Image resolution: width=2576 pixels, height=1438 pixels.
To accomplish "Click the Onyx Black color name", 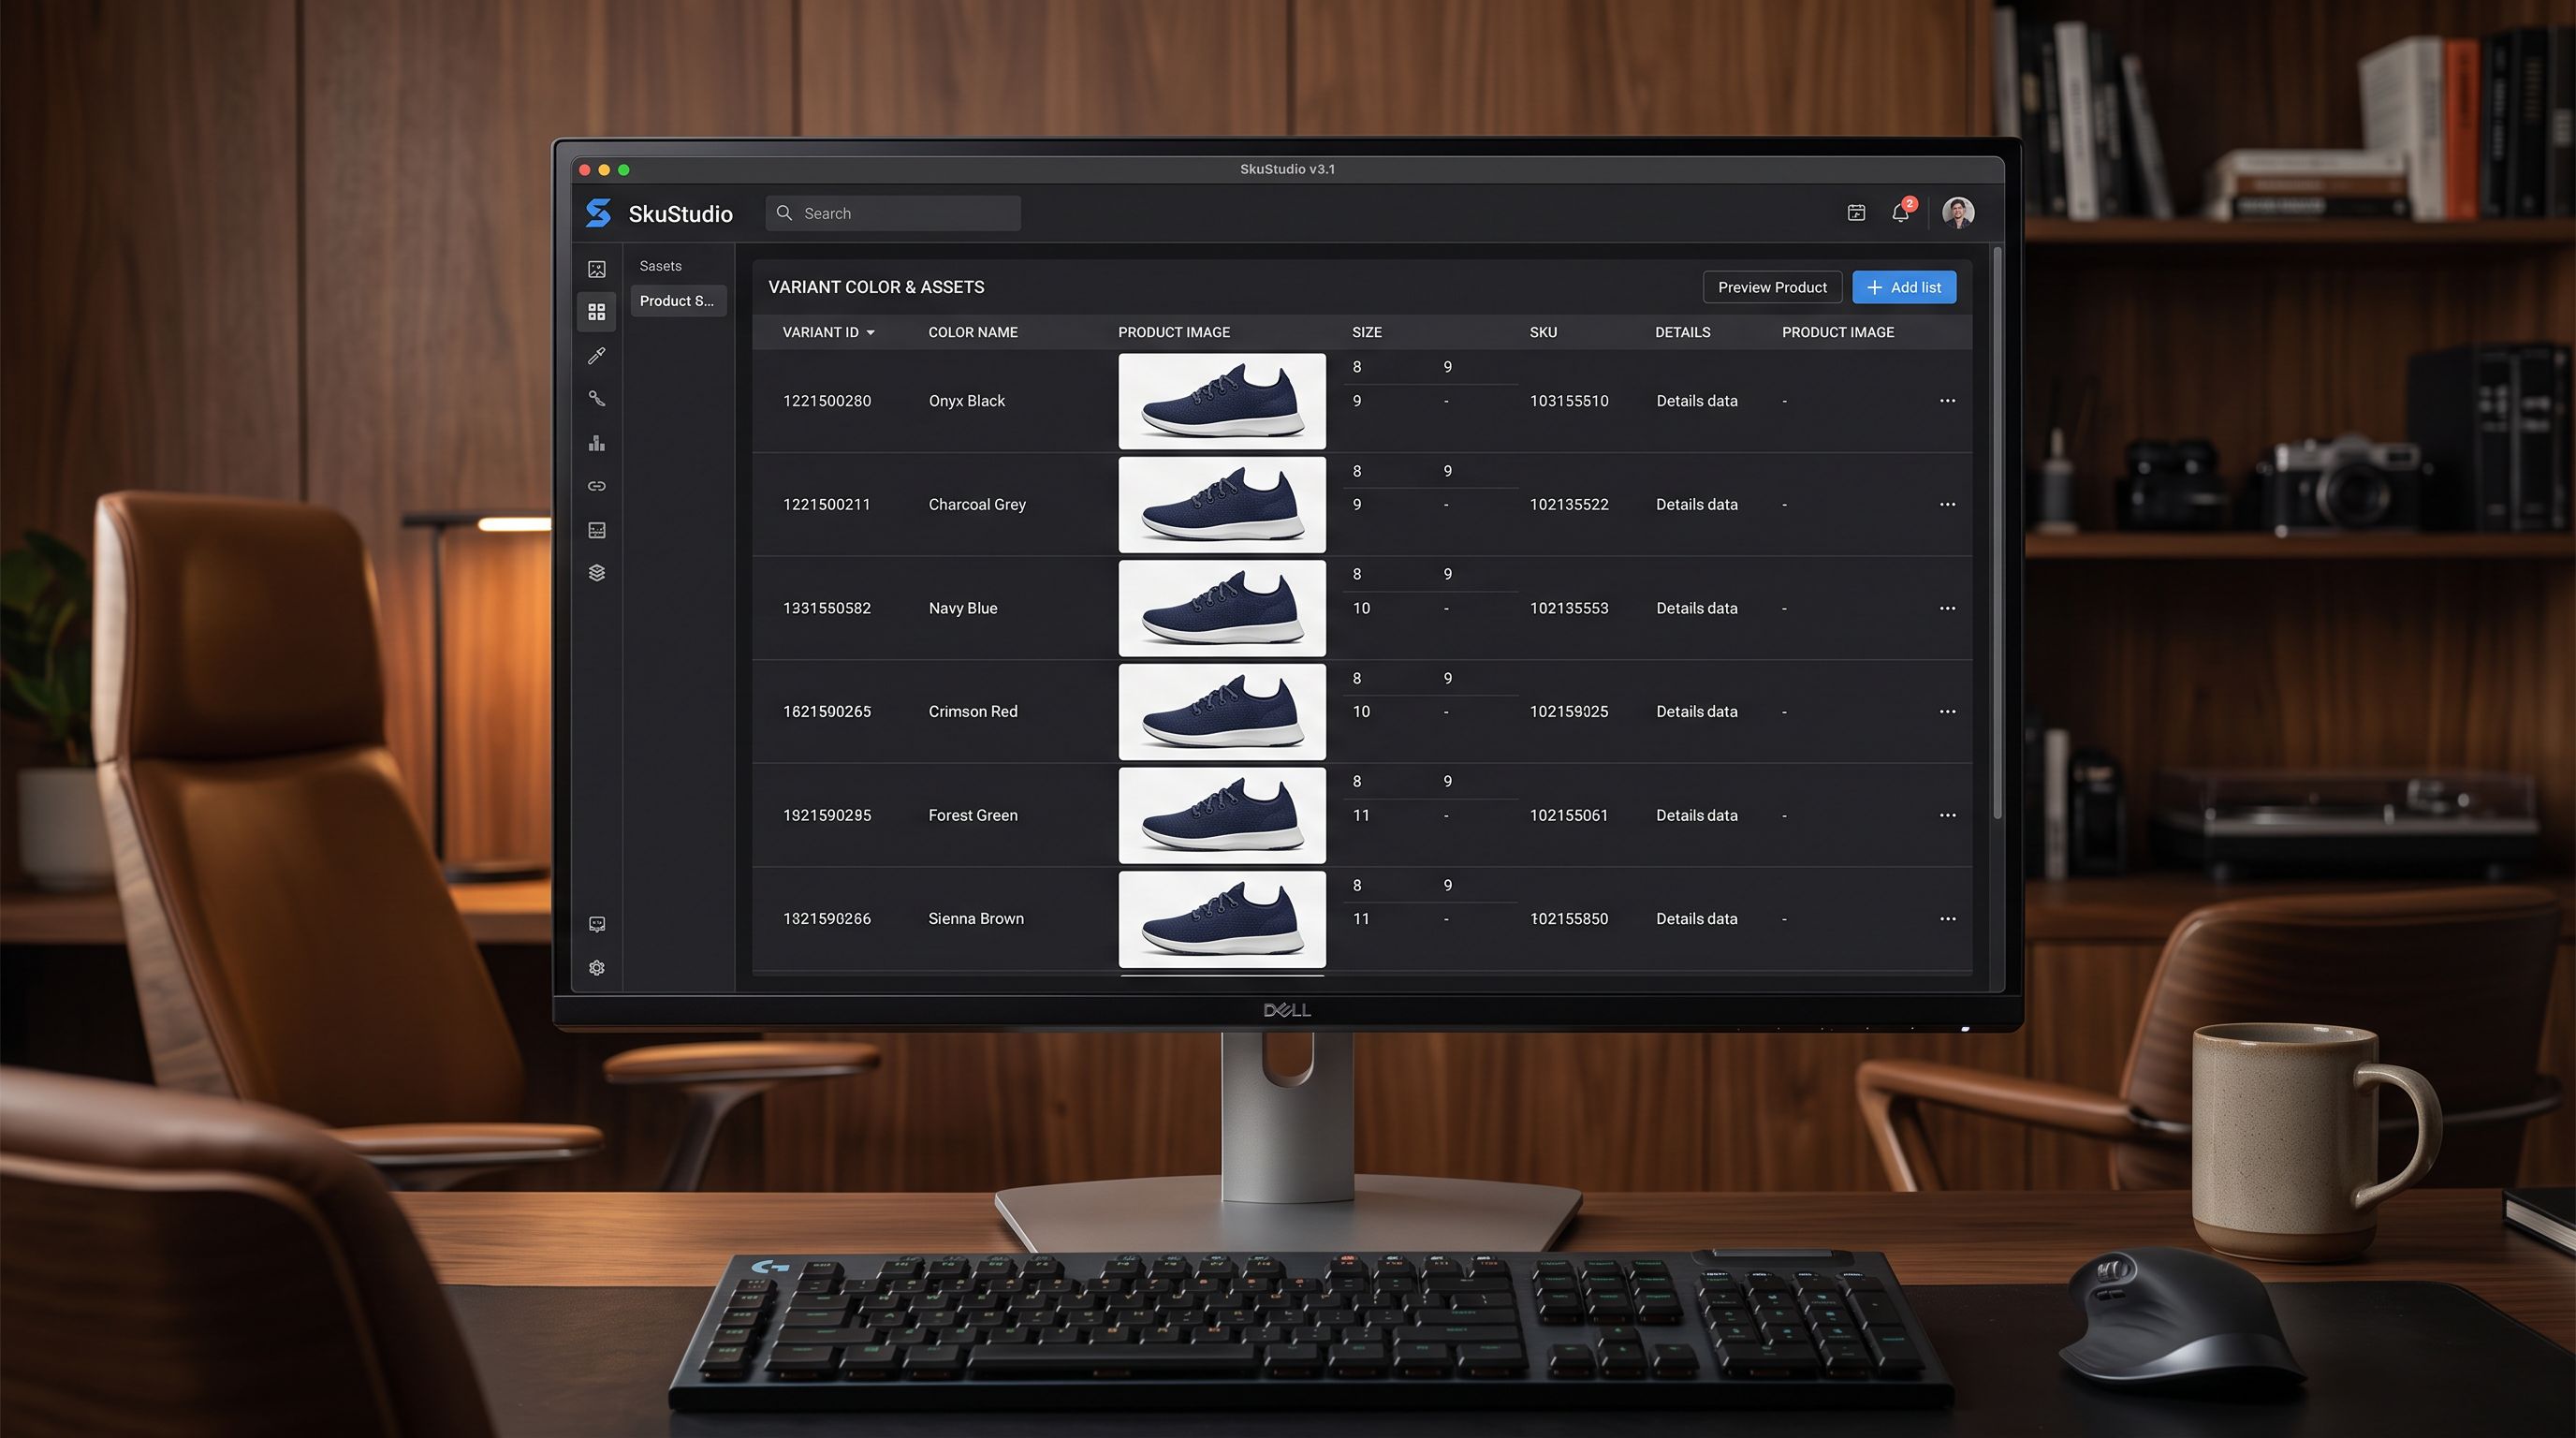I will point(966,401).
